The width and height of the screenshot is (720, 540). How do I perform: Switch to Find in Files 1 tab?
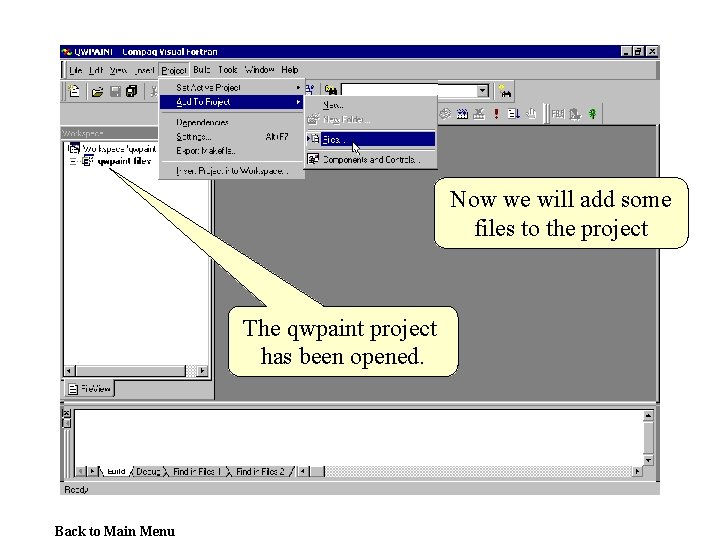click(197, 472)
